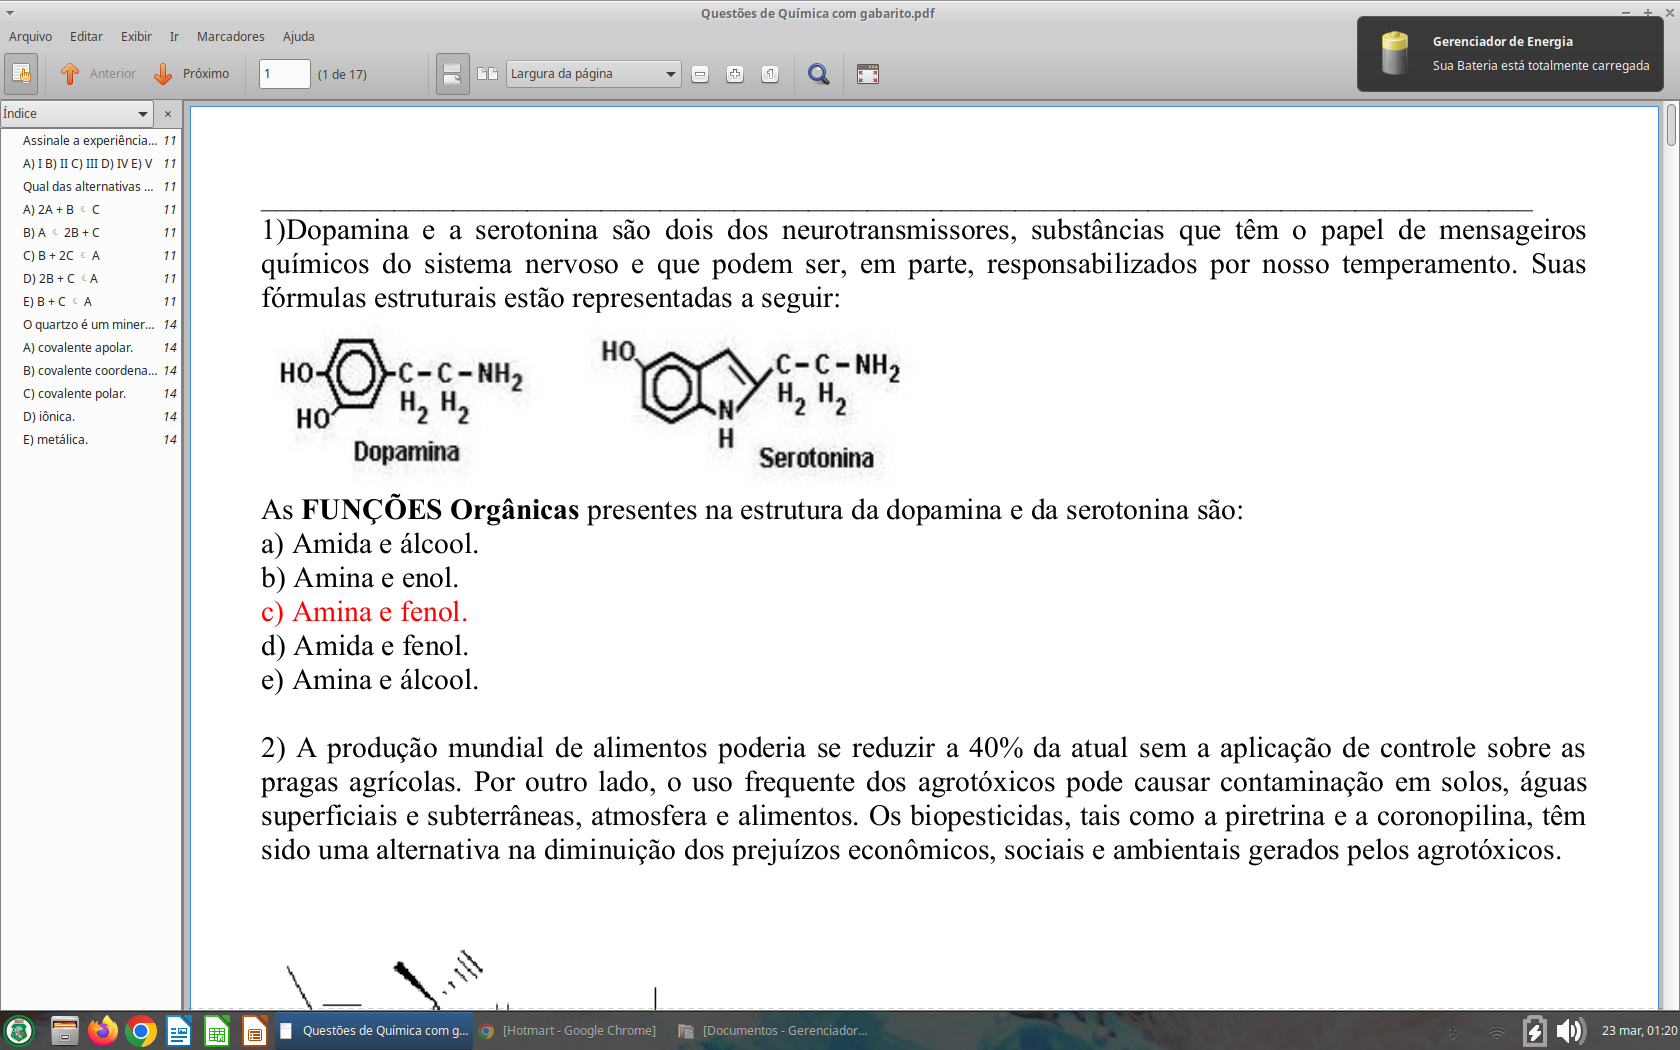Select 'O quartzo é um miner...' index entry

(x=88, y=325)
